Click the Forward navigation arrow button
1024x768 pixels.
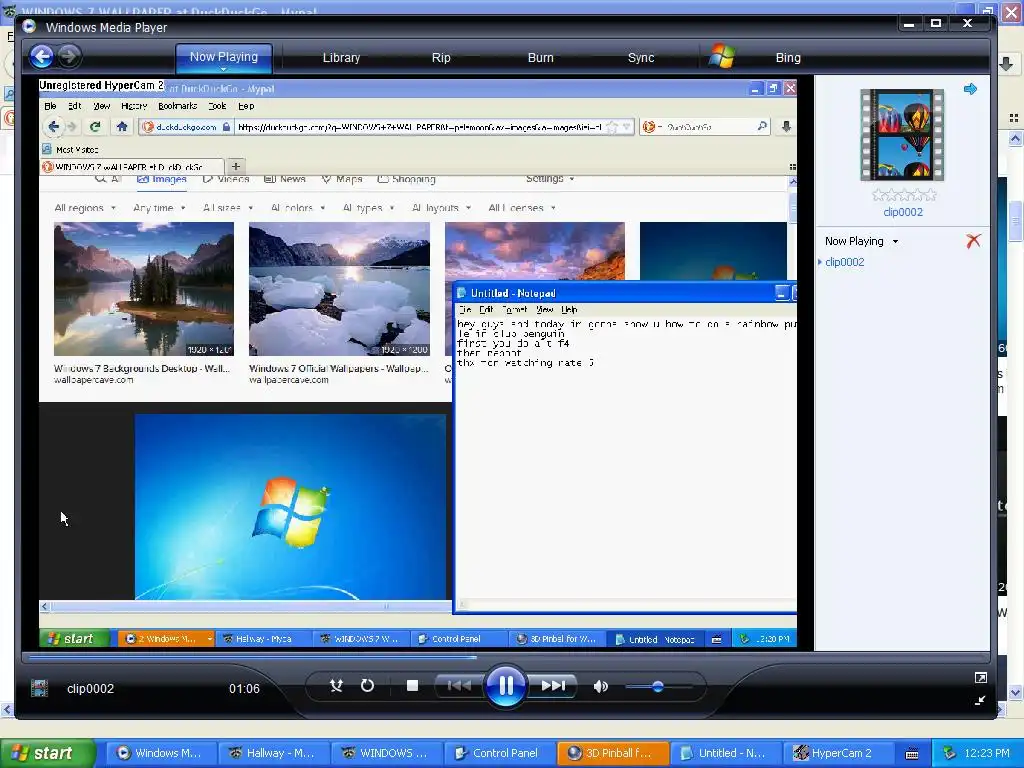point(70,57)
